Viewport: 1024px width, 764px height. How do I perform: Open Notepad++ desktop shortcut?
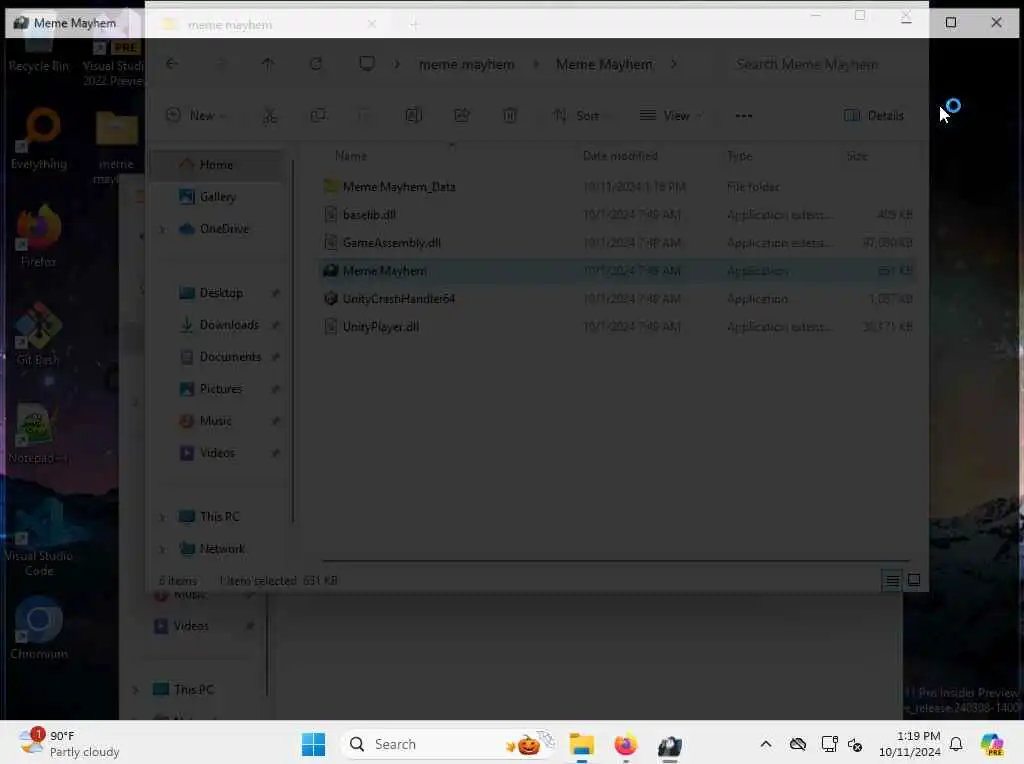[x=38, y=433]
